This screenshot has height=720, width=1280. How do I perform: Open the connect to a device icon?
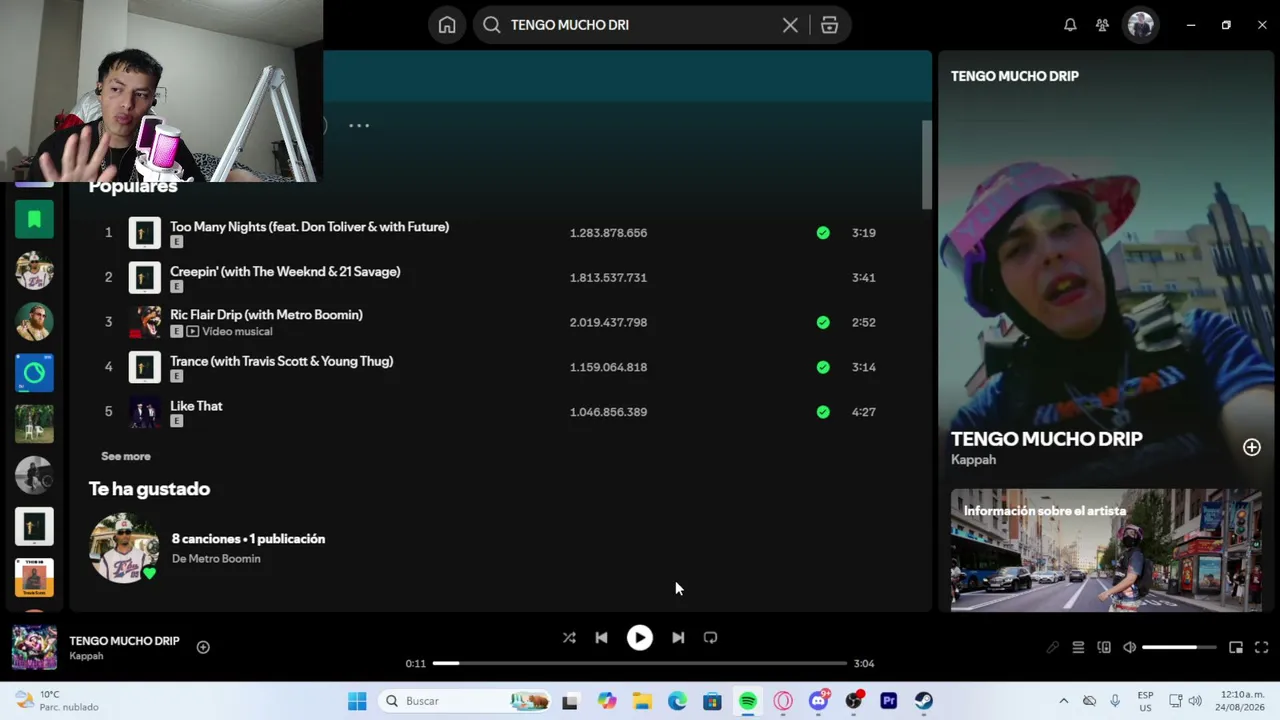[1104, 647]
